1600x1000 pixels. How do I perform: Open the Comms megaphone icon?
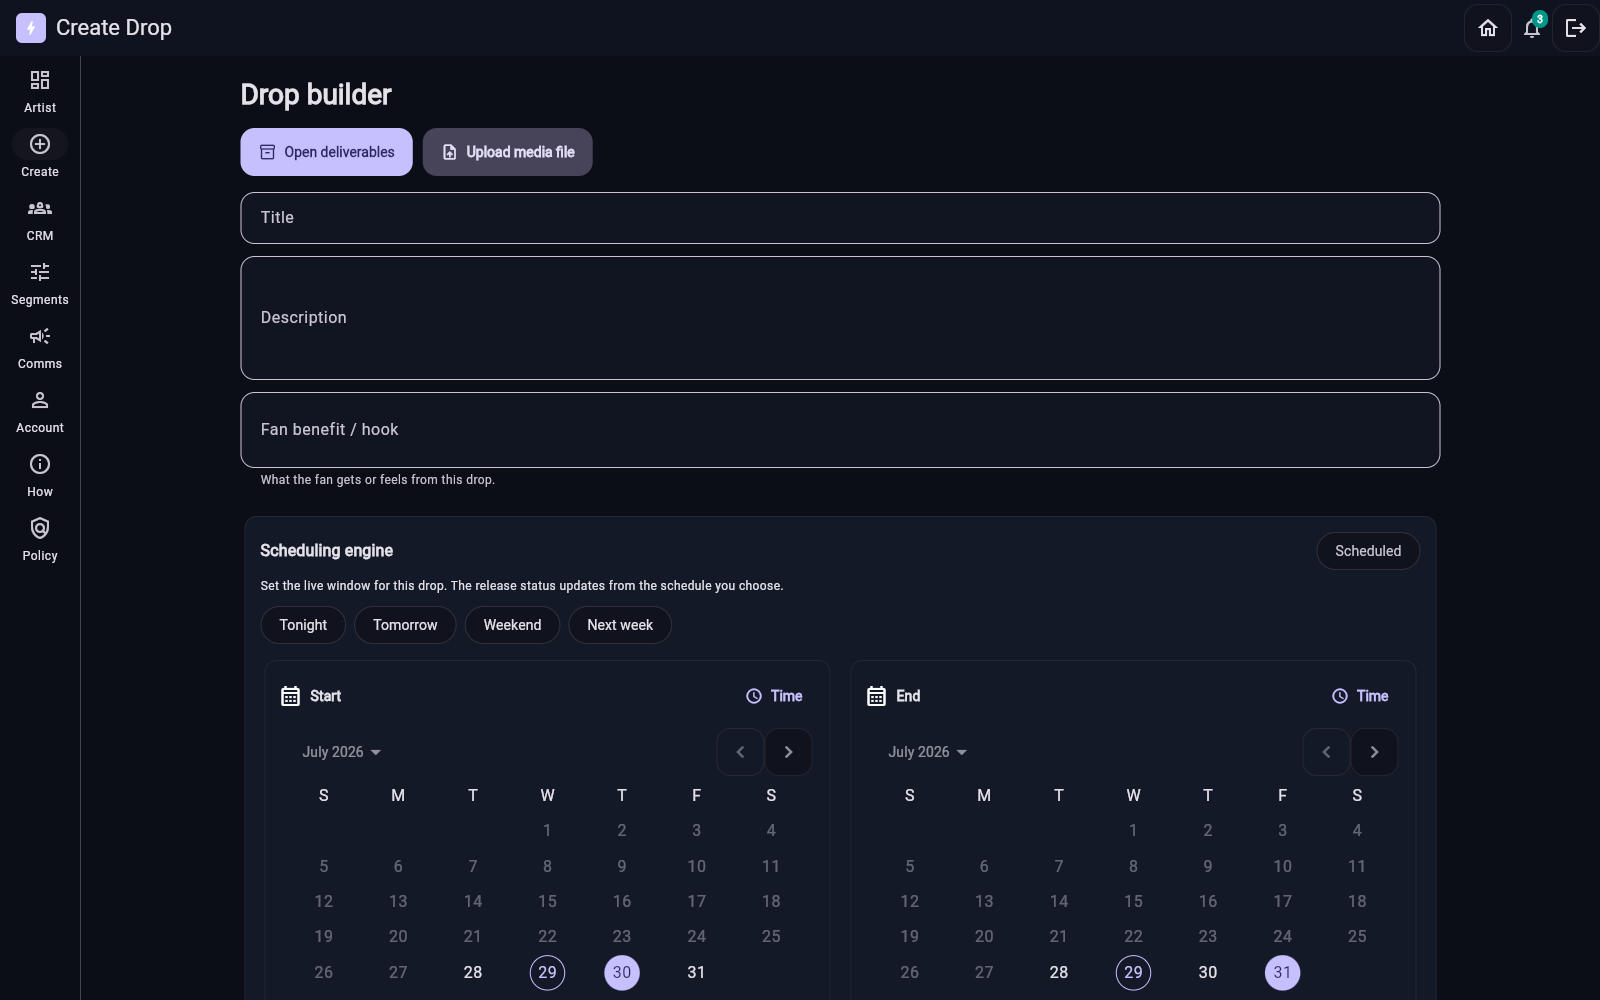pyautogui.click(x=40, y=336)
